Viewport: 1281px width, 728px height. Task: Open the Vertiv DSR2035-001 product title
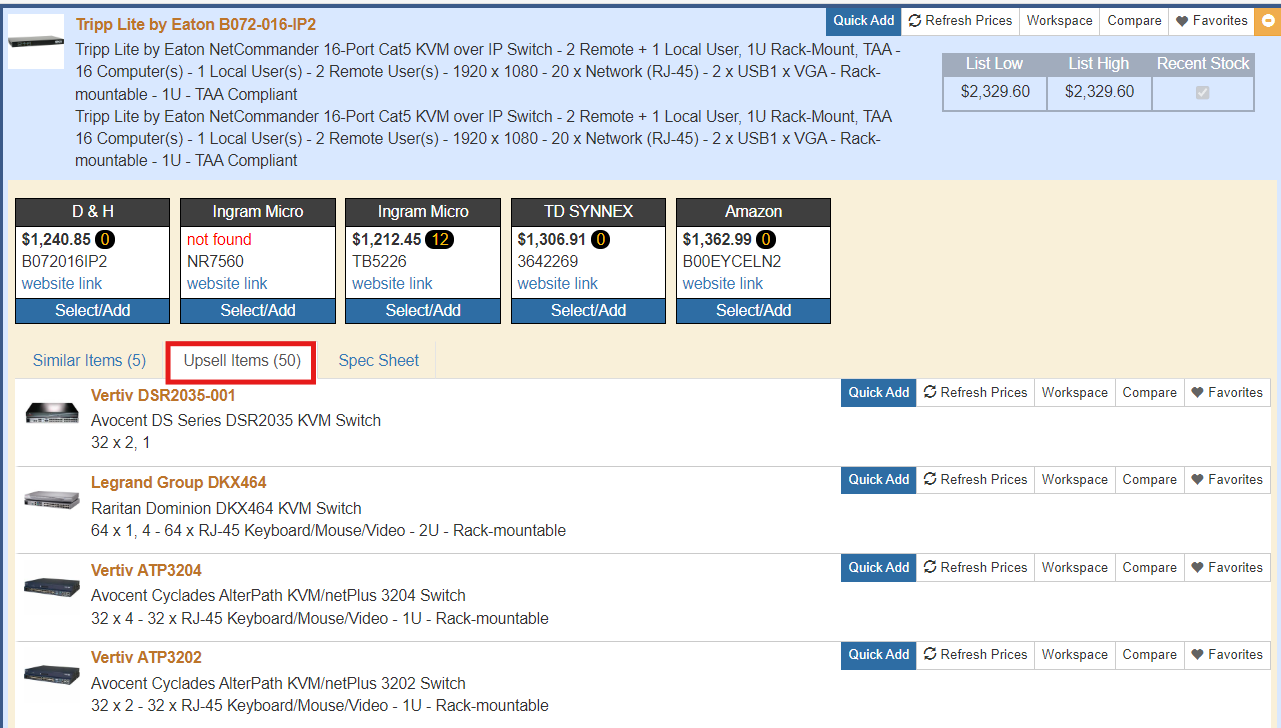pyautogui.click(x=163, y=396)
